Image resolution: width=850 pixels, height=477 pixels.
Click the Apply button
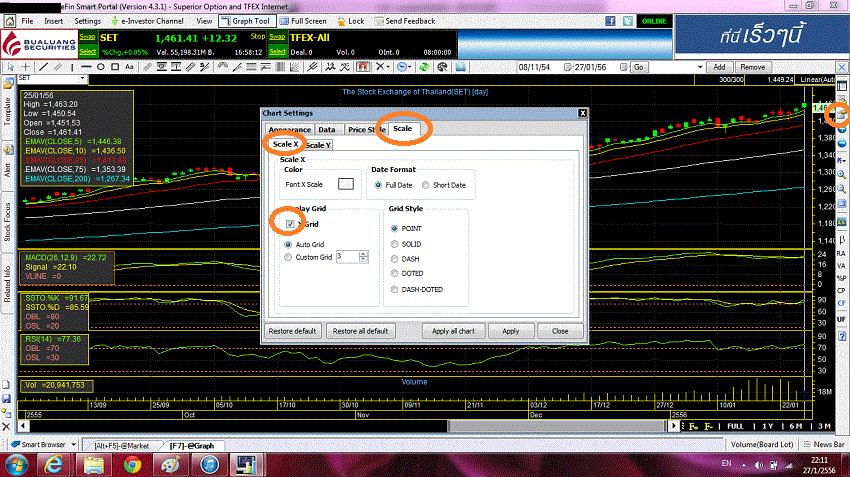[510, 331]
